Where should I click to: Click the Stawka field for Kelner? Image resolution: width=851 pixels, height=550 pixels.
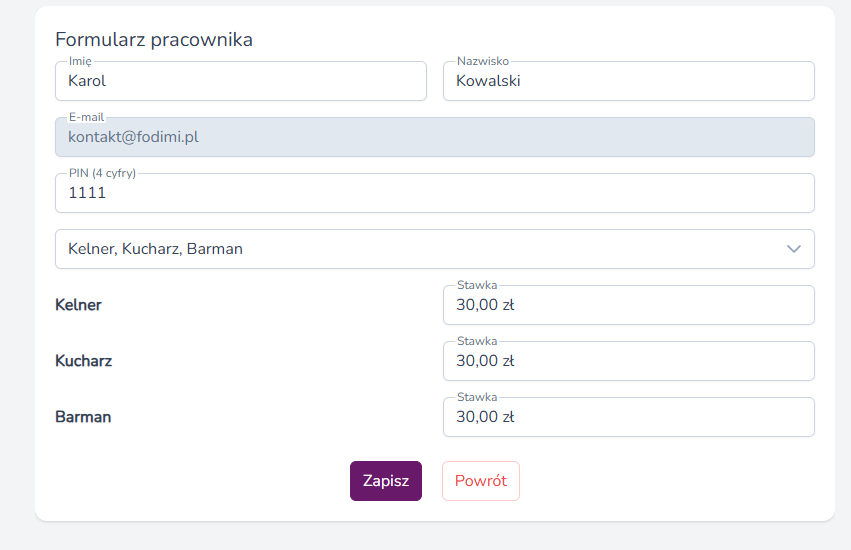[x=629, y=305]
